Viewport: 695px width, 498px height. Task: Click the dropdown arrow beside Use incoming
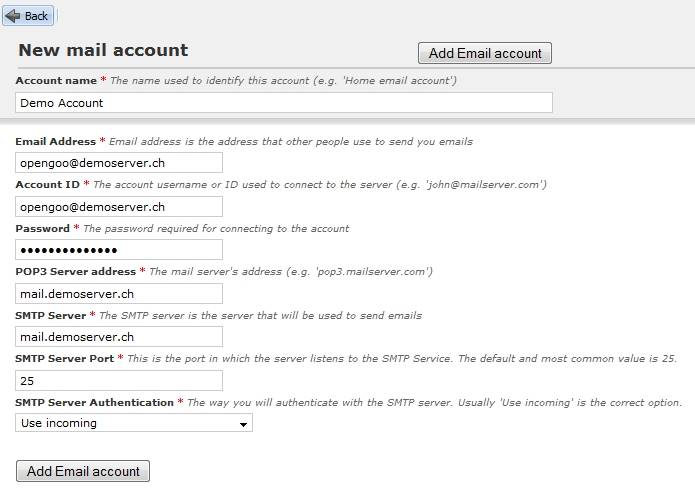(x=243, y=424)
